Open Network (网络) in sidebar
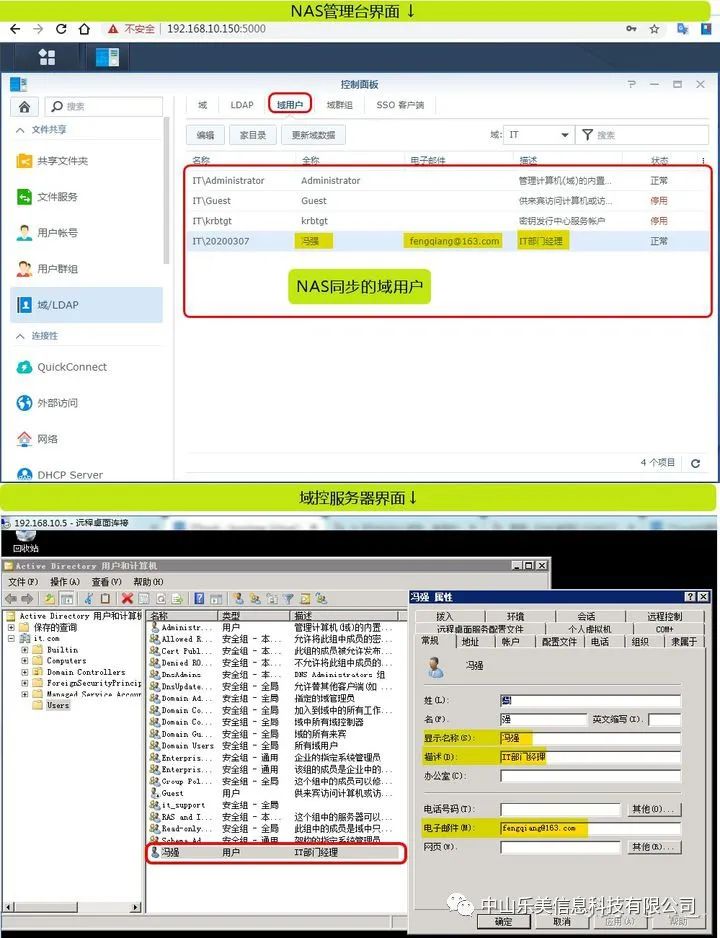The width and height of the screenshot is (720, 938). point(37,439)
